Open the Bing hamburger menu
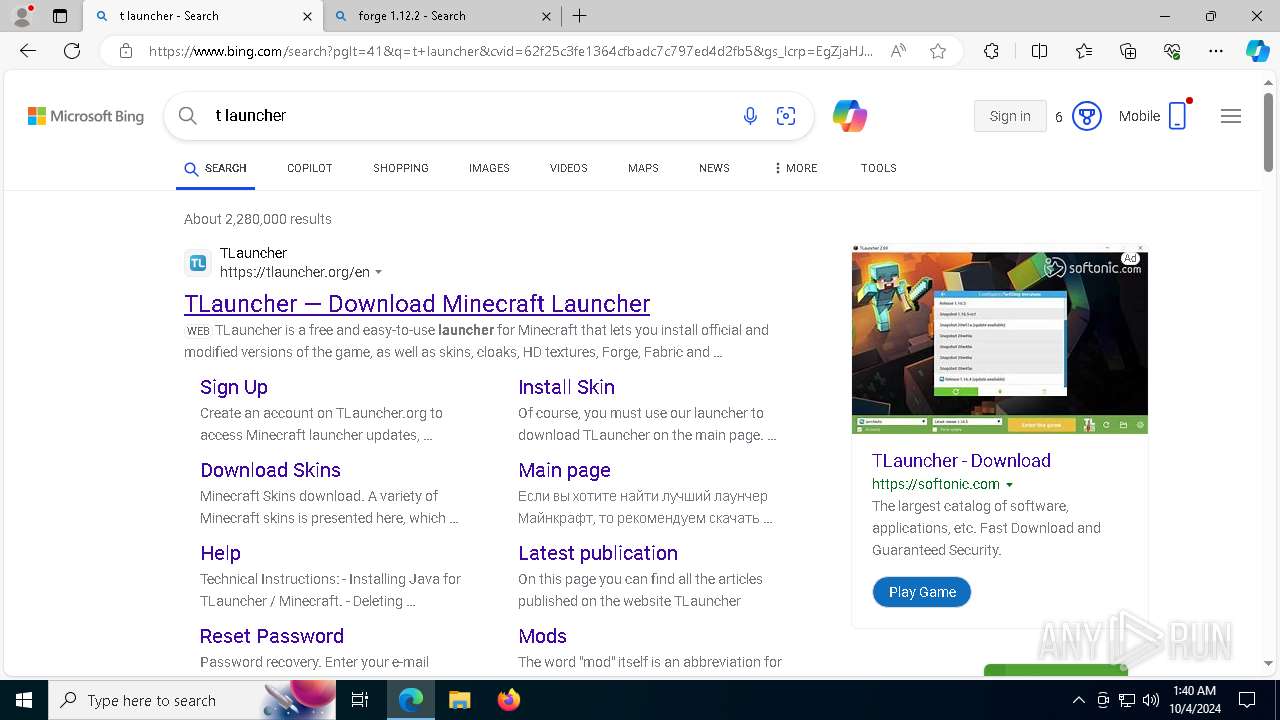Screen dimensions: 1280x720 [x=1231, y=116]
